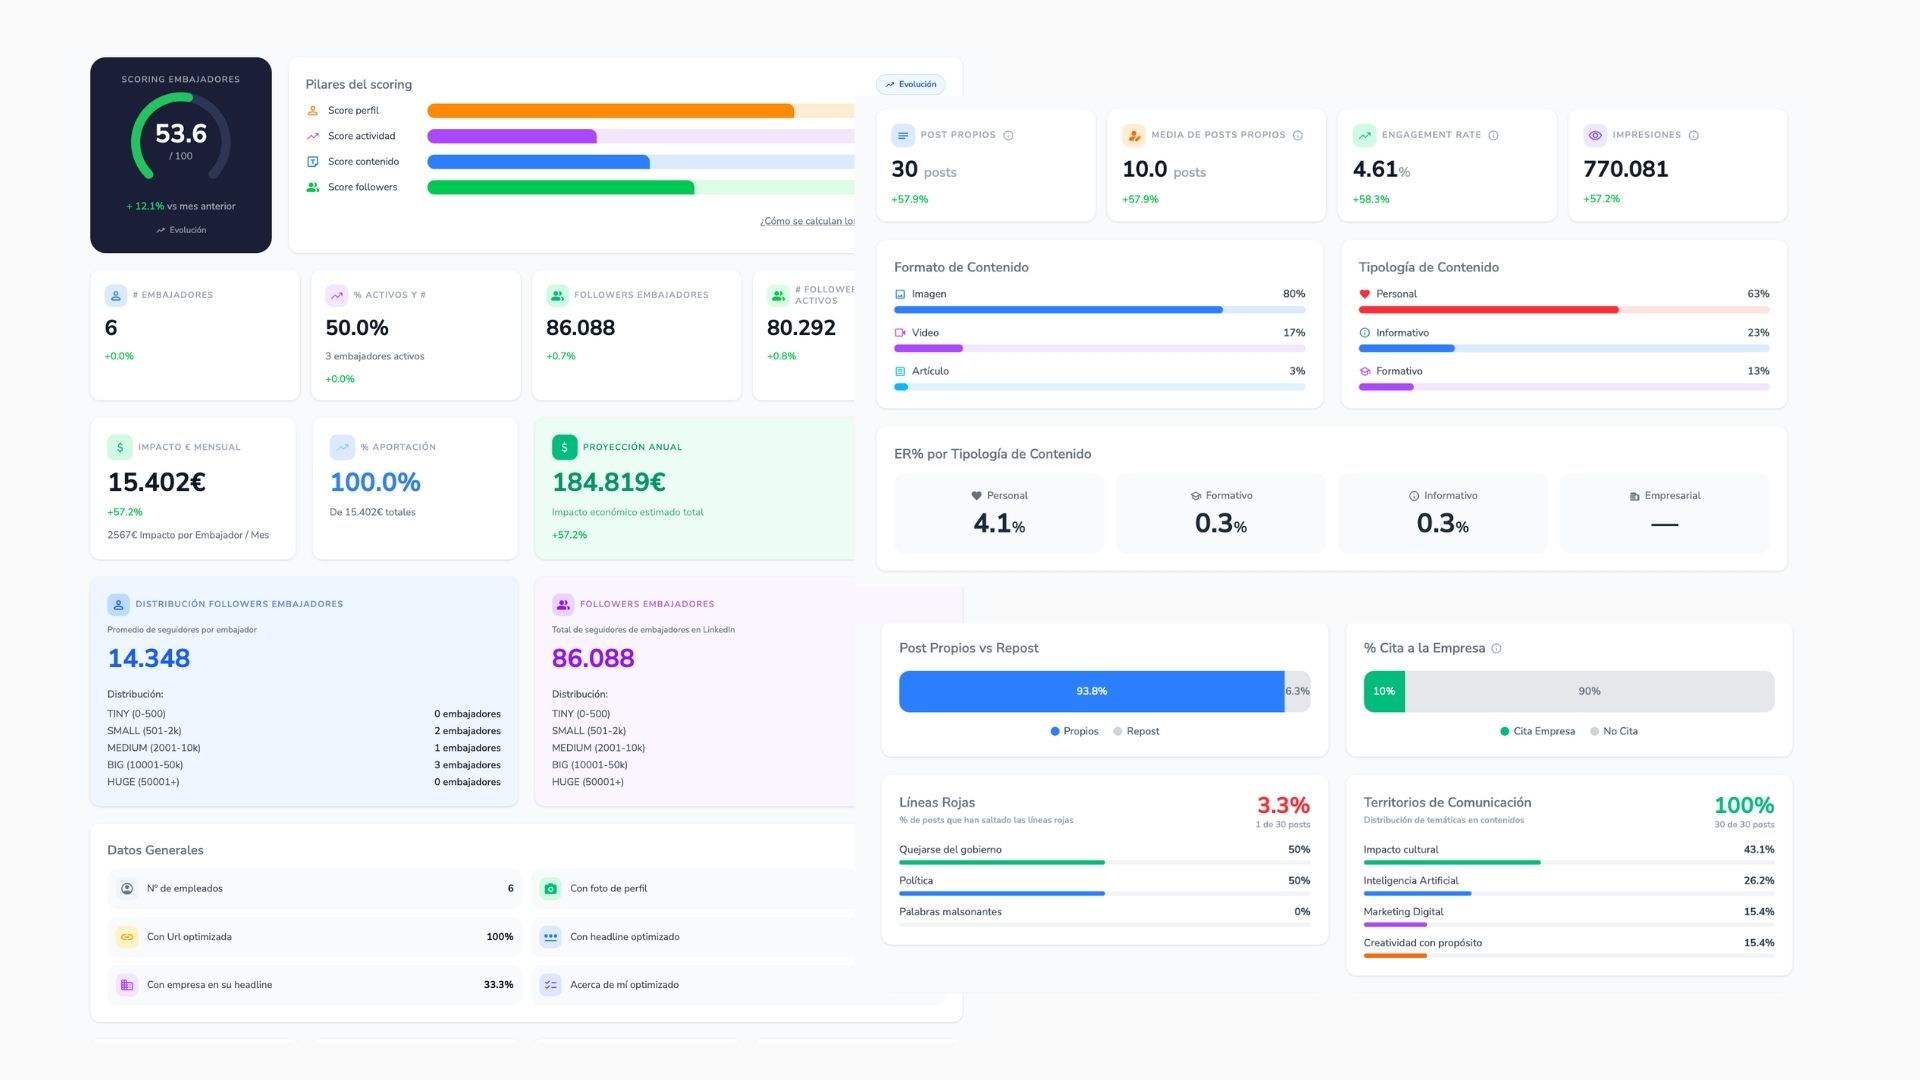Screen dimensions: 1920x1080
Task: Toggle the Propios legend item
Action: pyautogui.click(x=1074, y=731)
